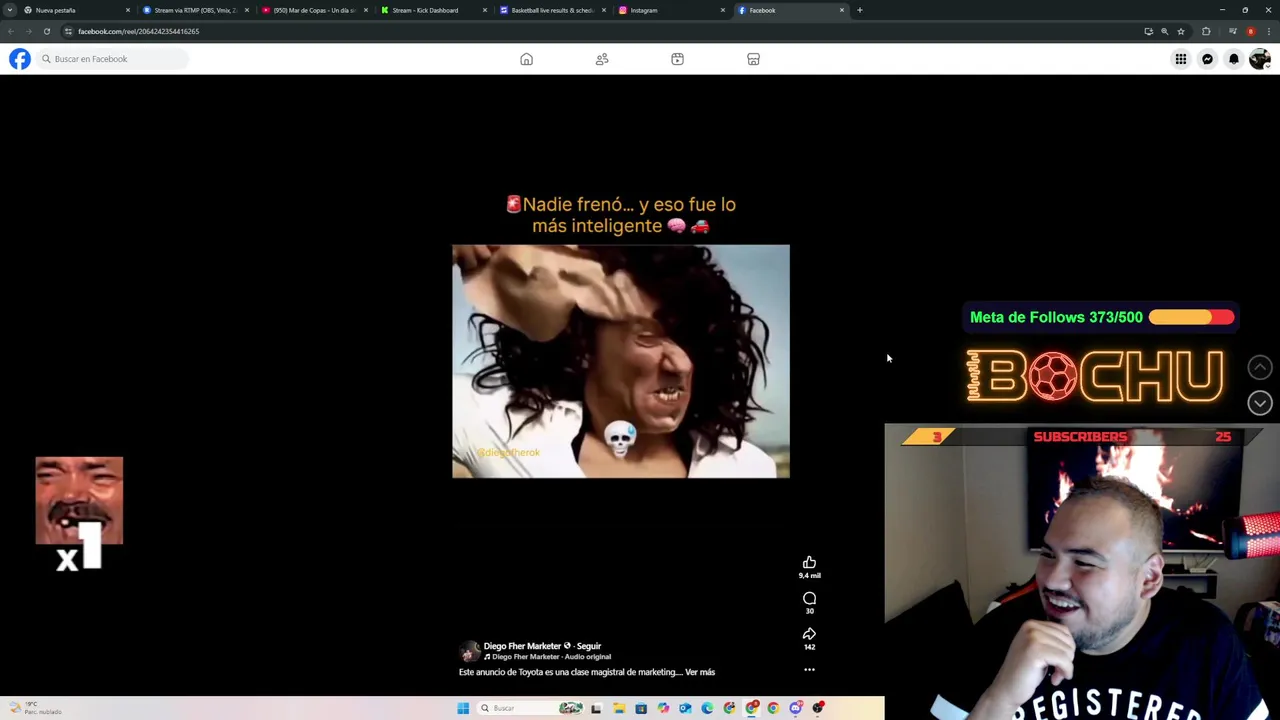The image size is (1280, 720).
Task: Click the Meta de Follows progress bar
Action: pos(1191,317)
